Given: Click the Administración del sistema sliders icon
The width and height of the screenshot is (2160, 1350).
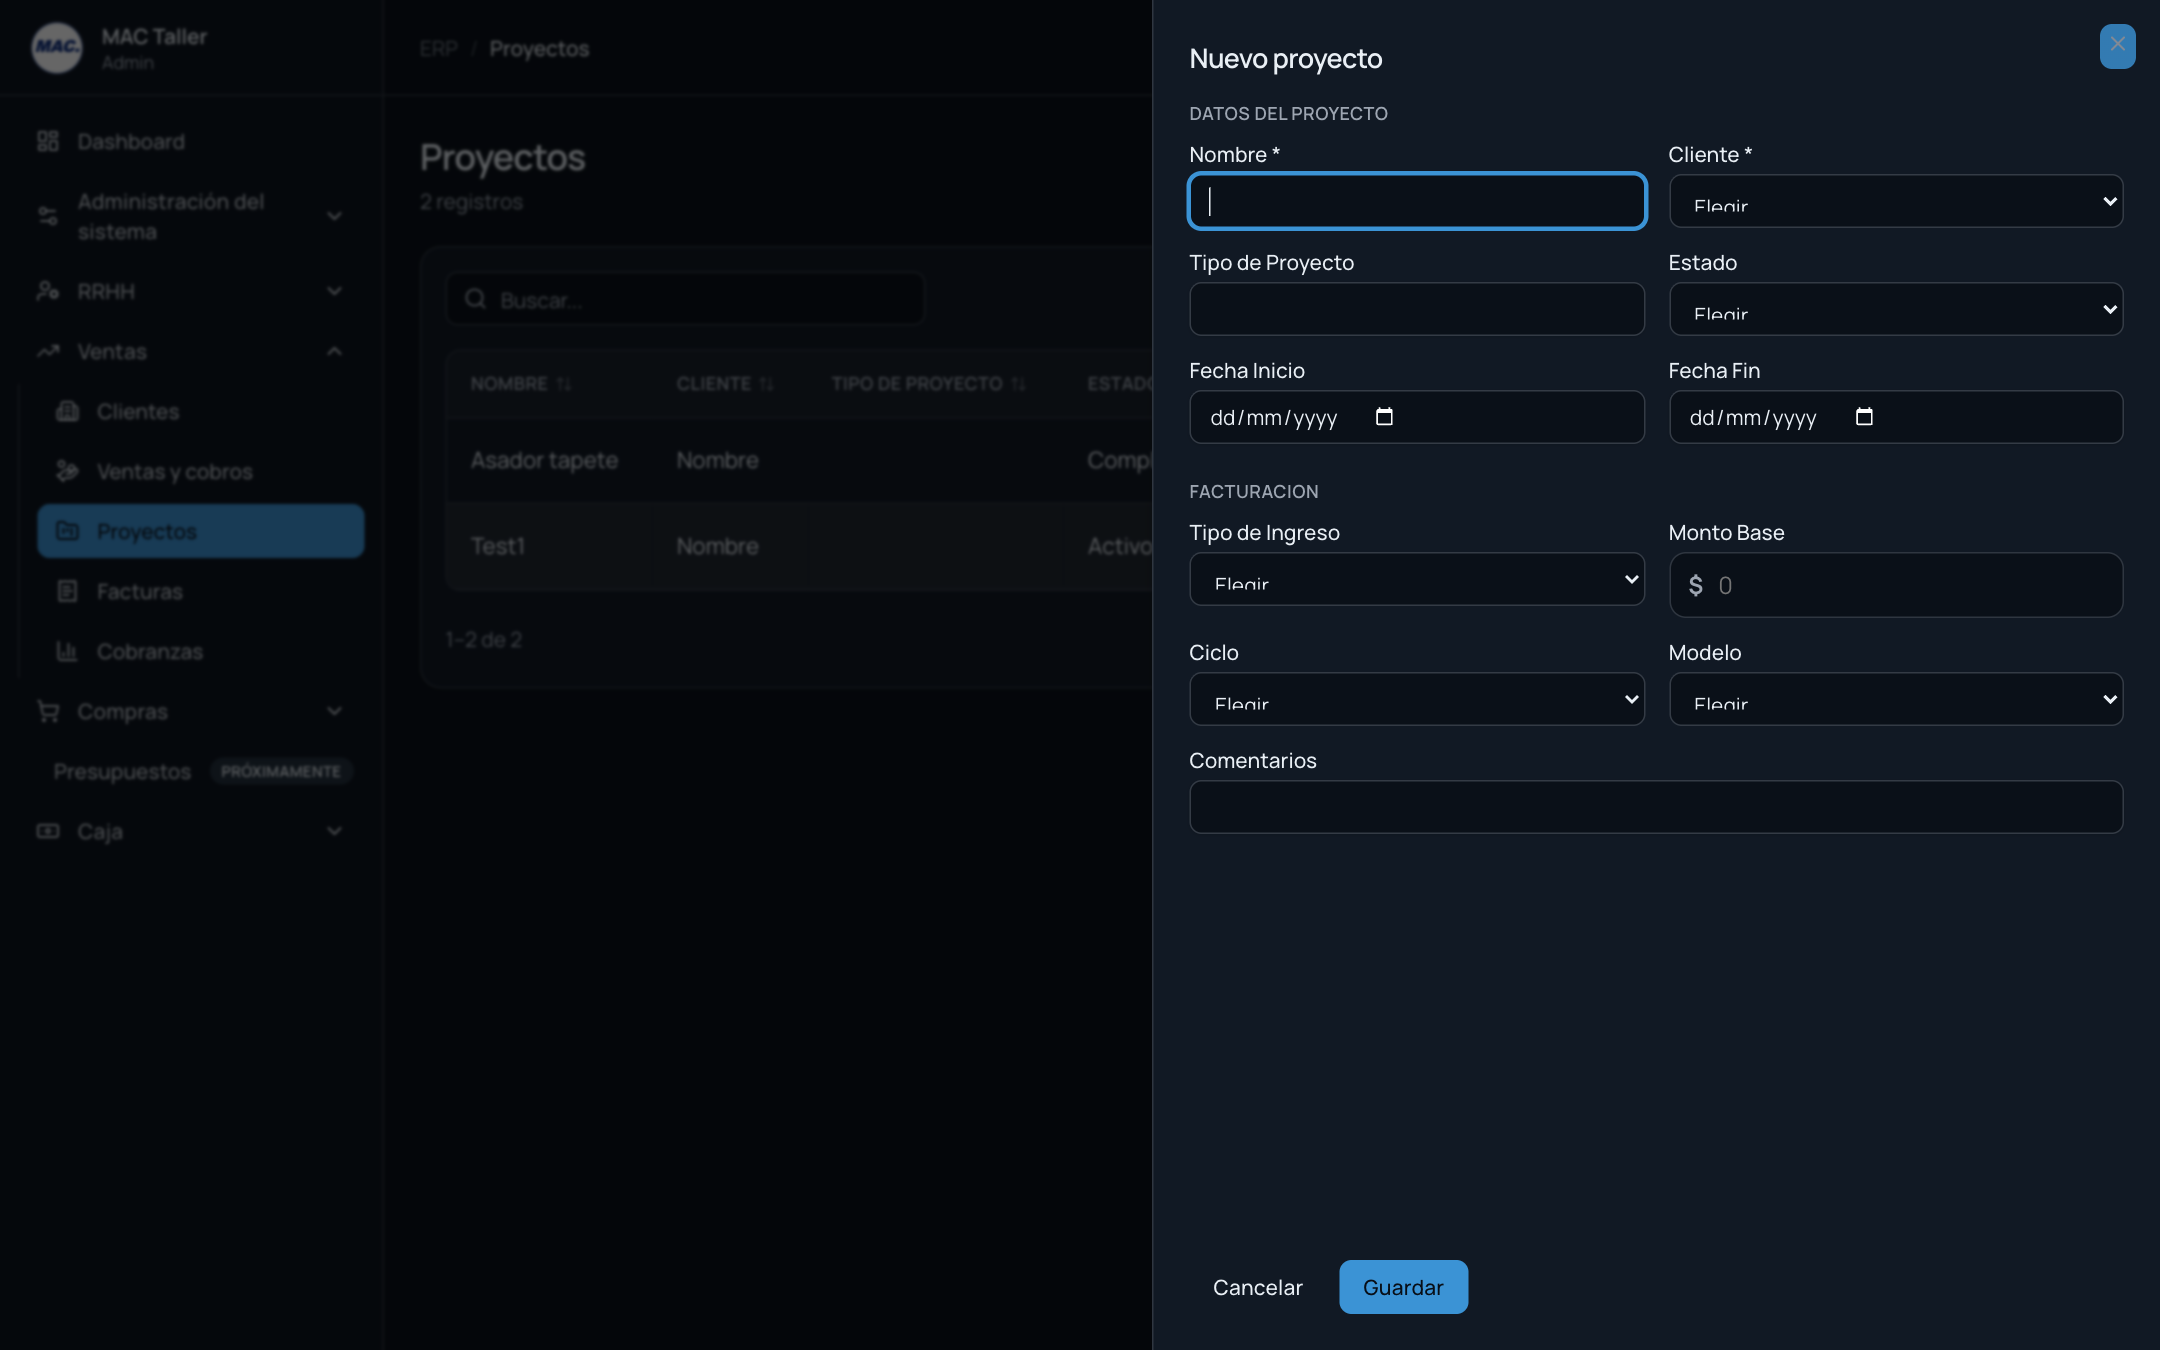Looking at the screenshot, I should click(x=48, y=216).
